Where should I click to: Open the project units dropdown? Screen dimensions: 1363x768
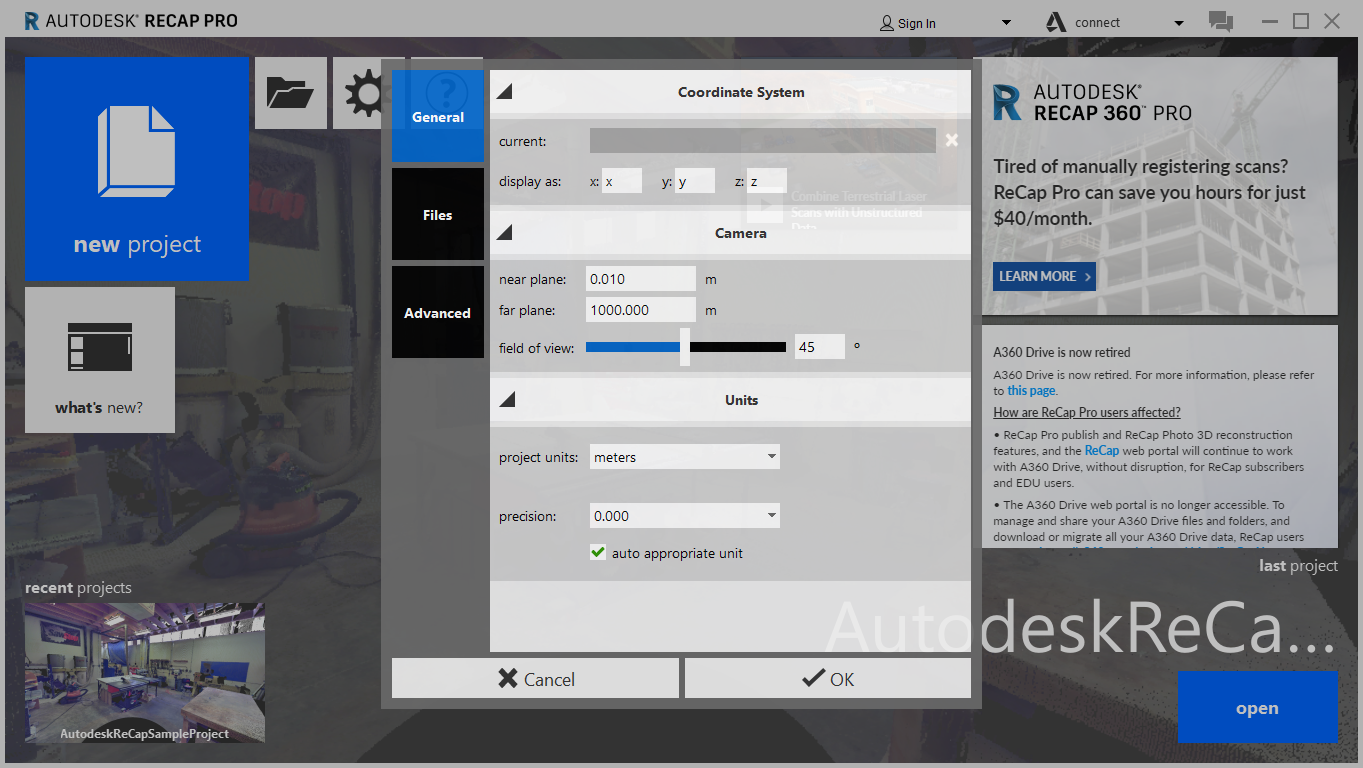[684, 457]
